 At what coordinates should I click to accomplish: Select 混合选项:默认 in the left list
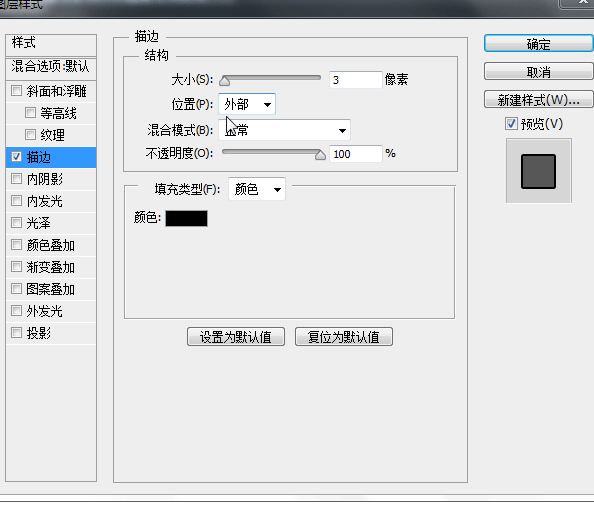[x=51, y=67]
